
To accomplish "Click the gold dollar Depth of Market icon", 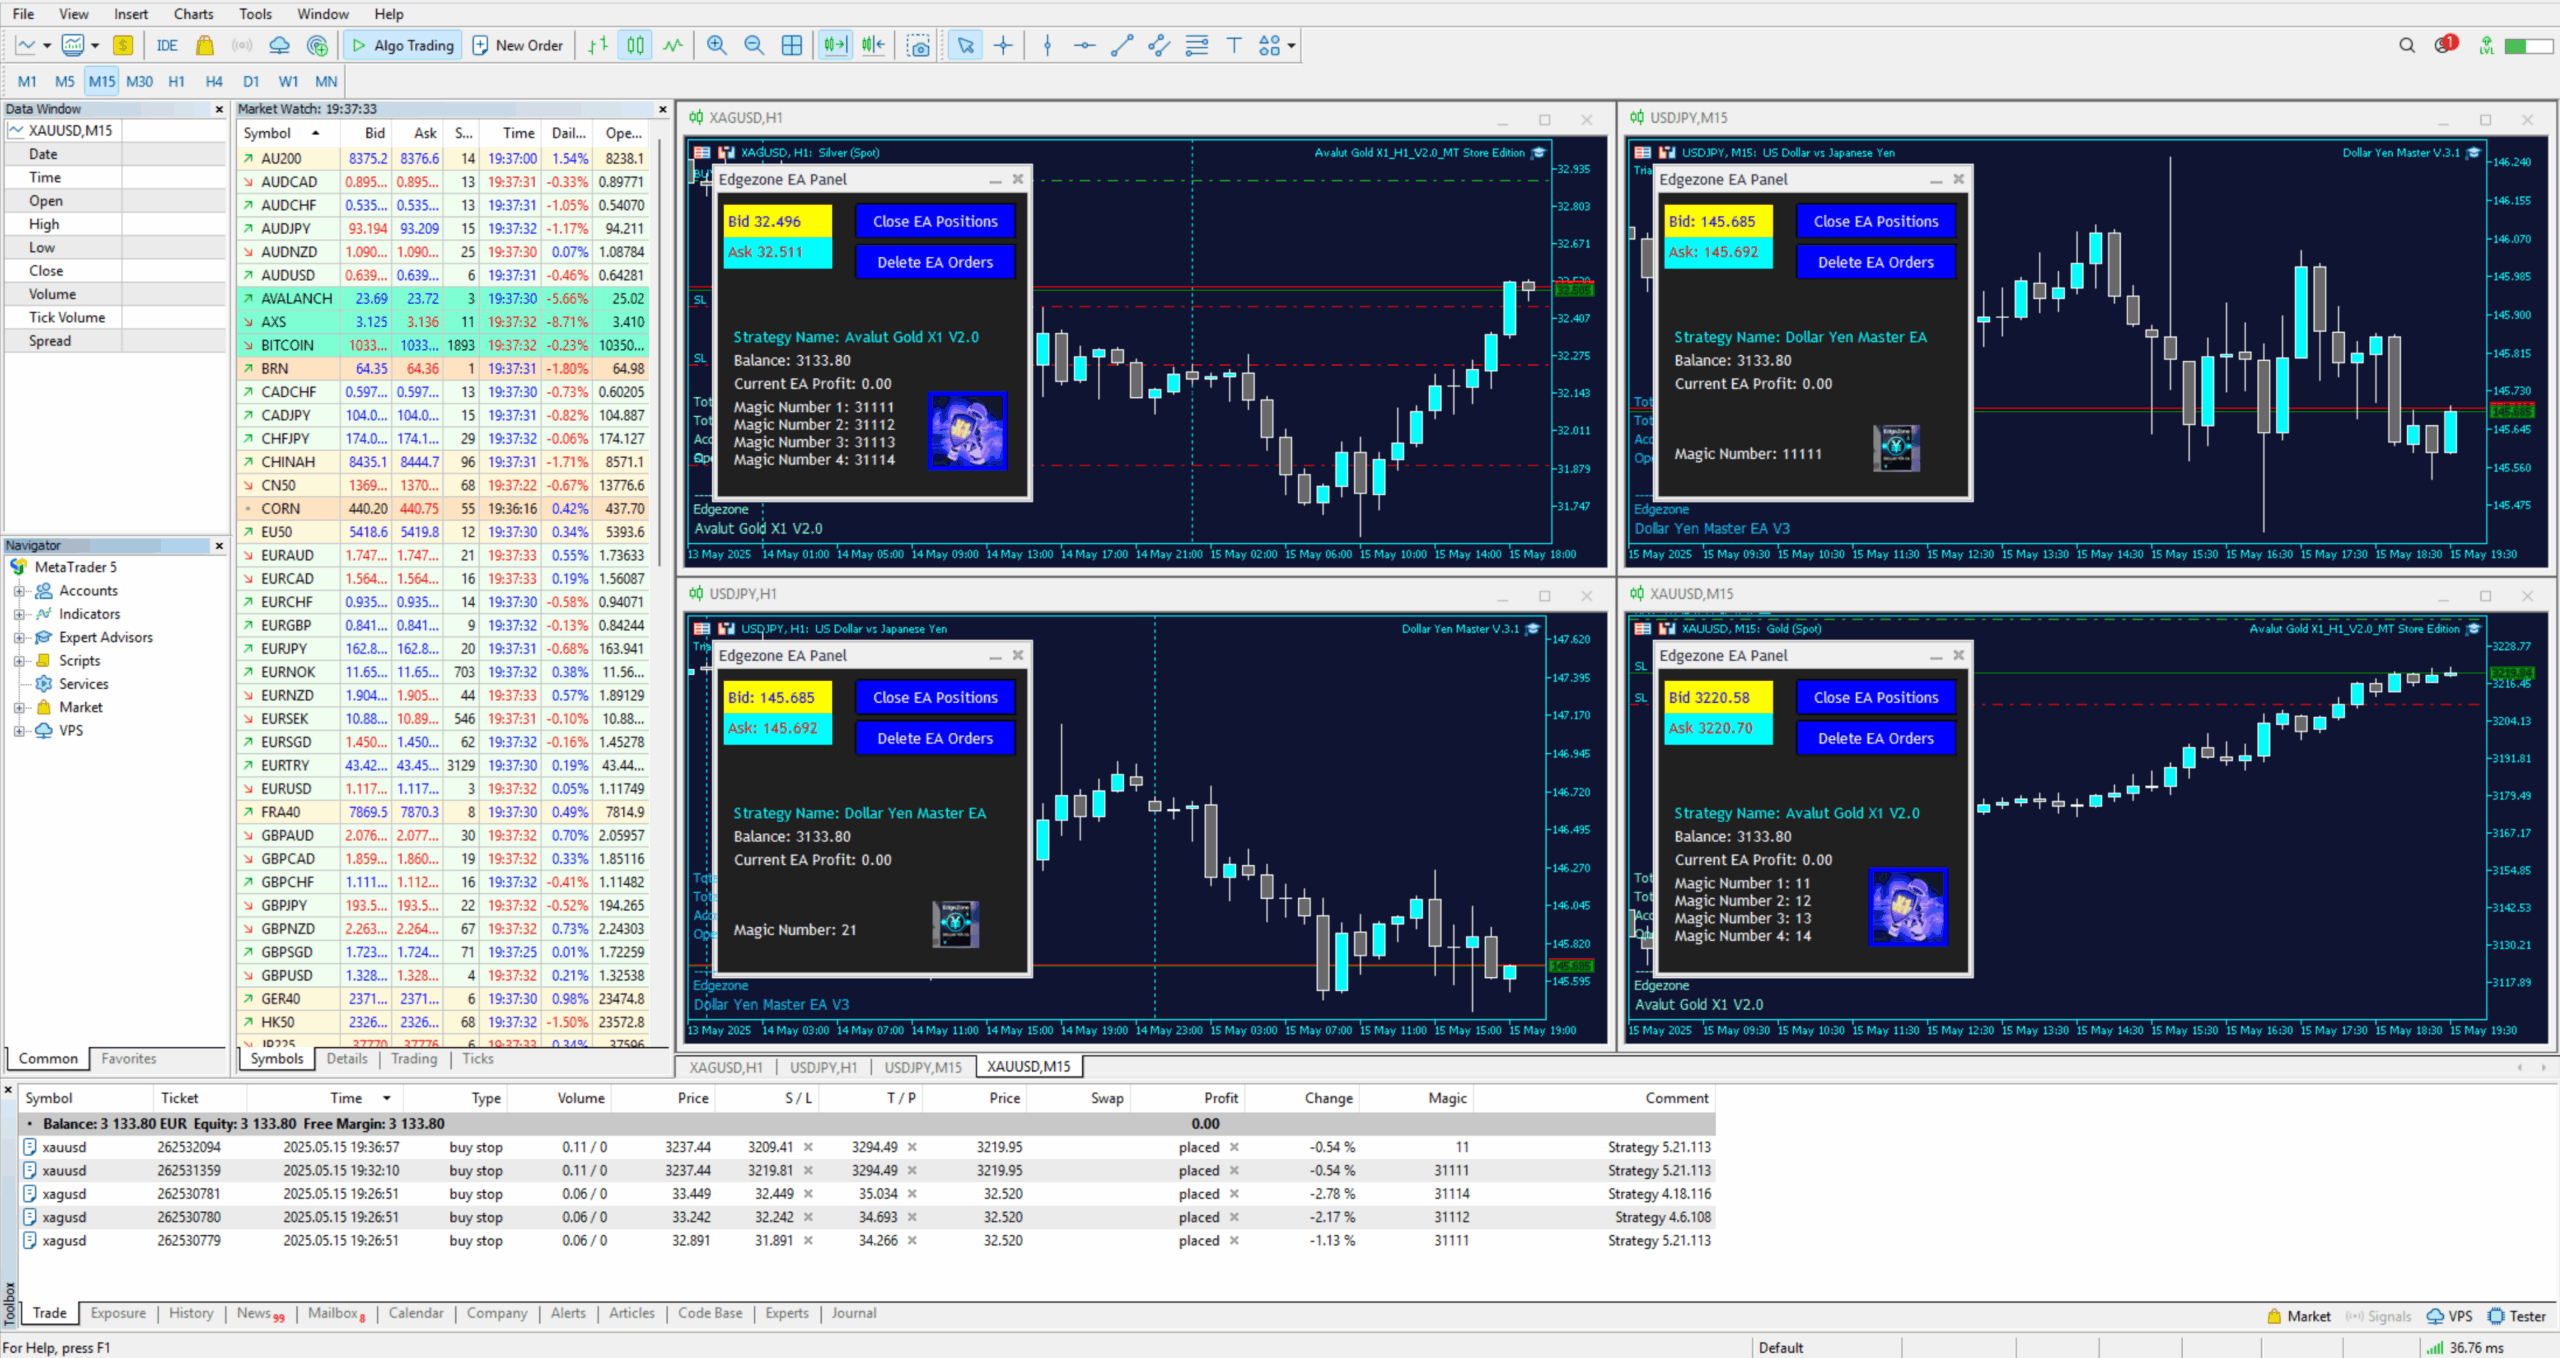I will 123,45.
